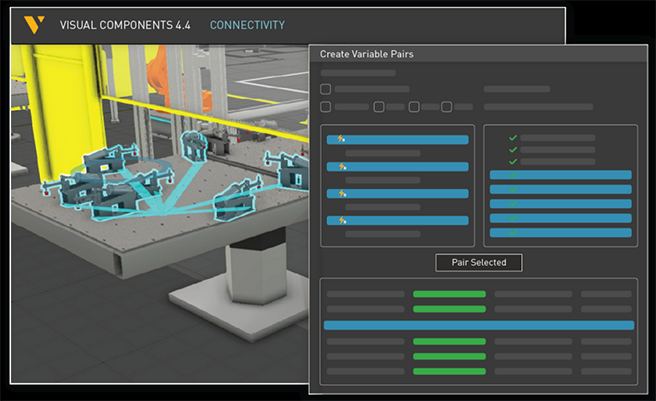Open the Connectivity tab
This screenshot has width=656, height=401.
click(x=247, y=25)
